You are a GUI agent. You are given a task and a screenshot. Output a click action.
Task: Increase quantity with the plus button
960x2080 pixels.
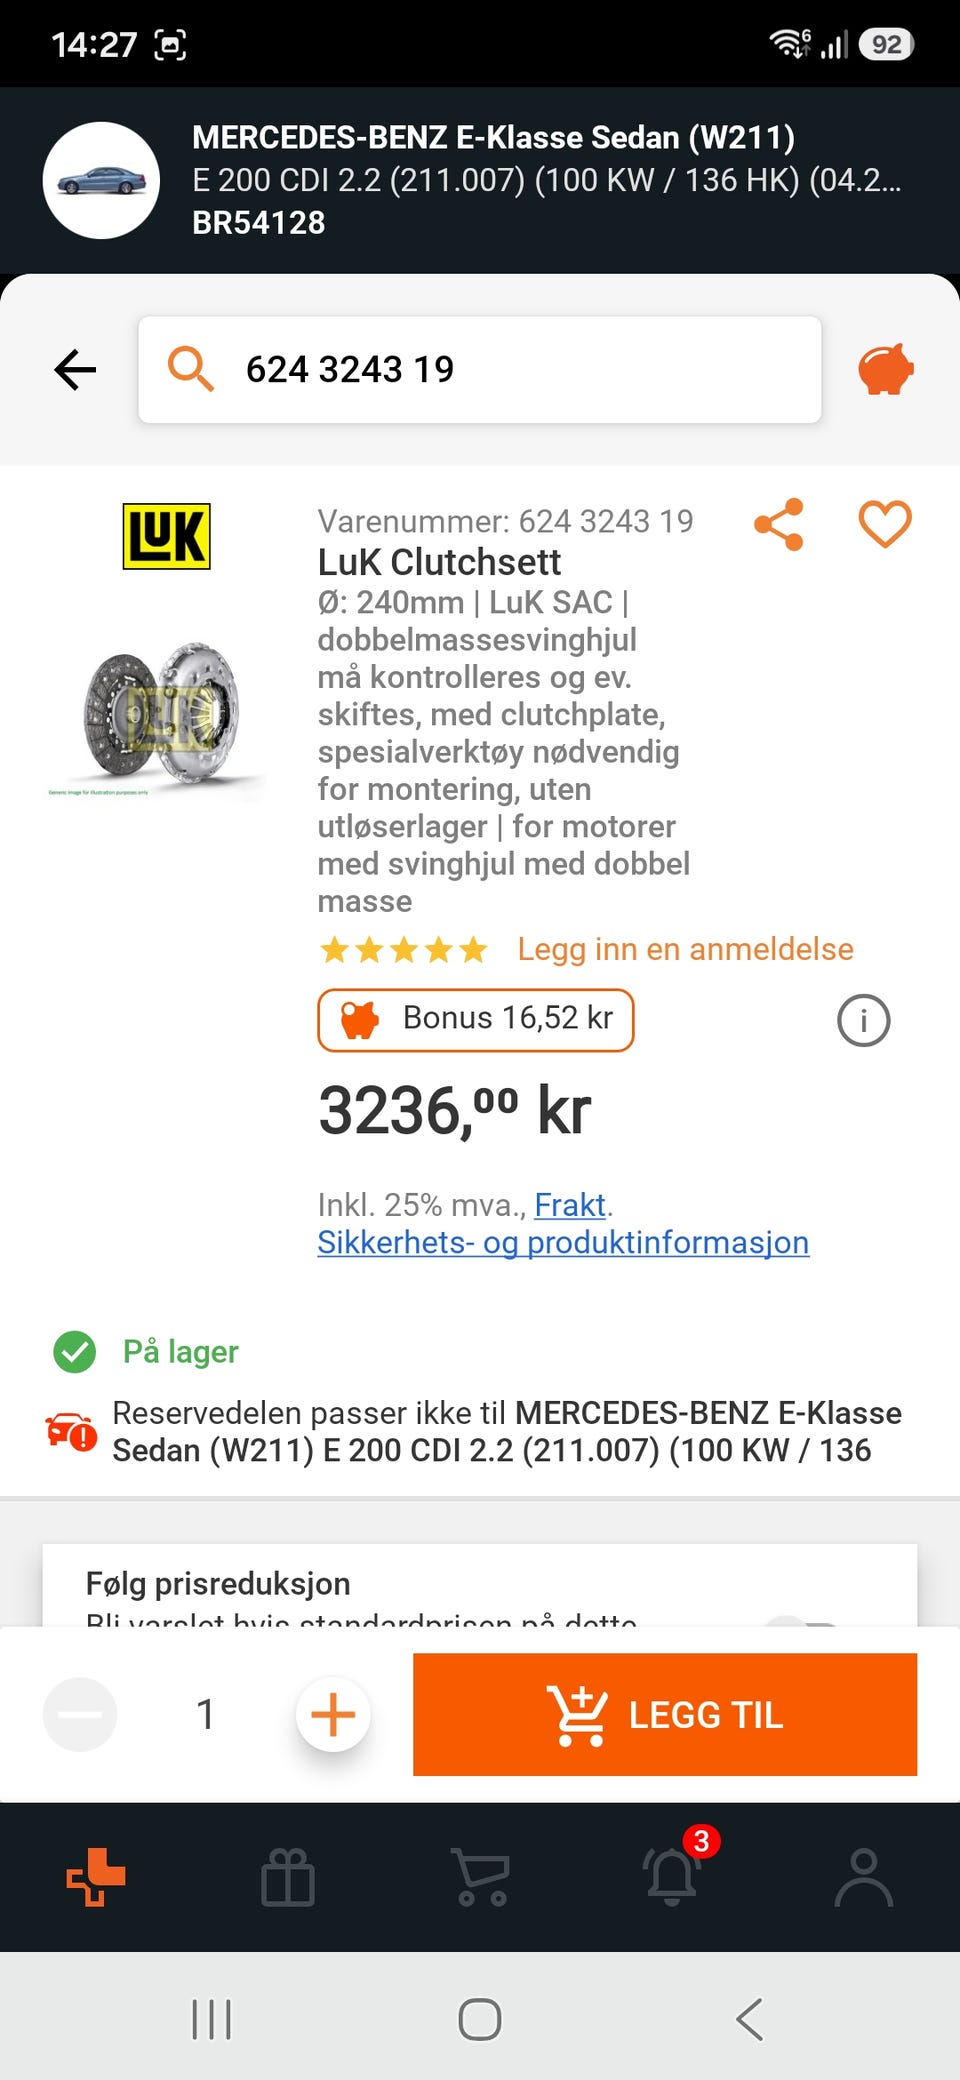333,1714
